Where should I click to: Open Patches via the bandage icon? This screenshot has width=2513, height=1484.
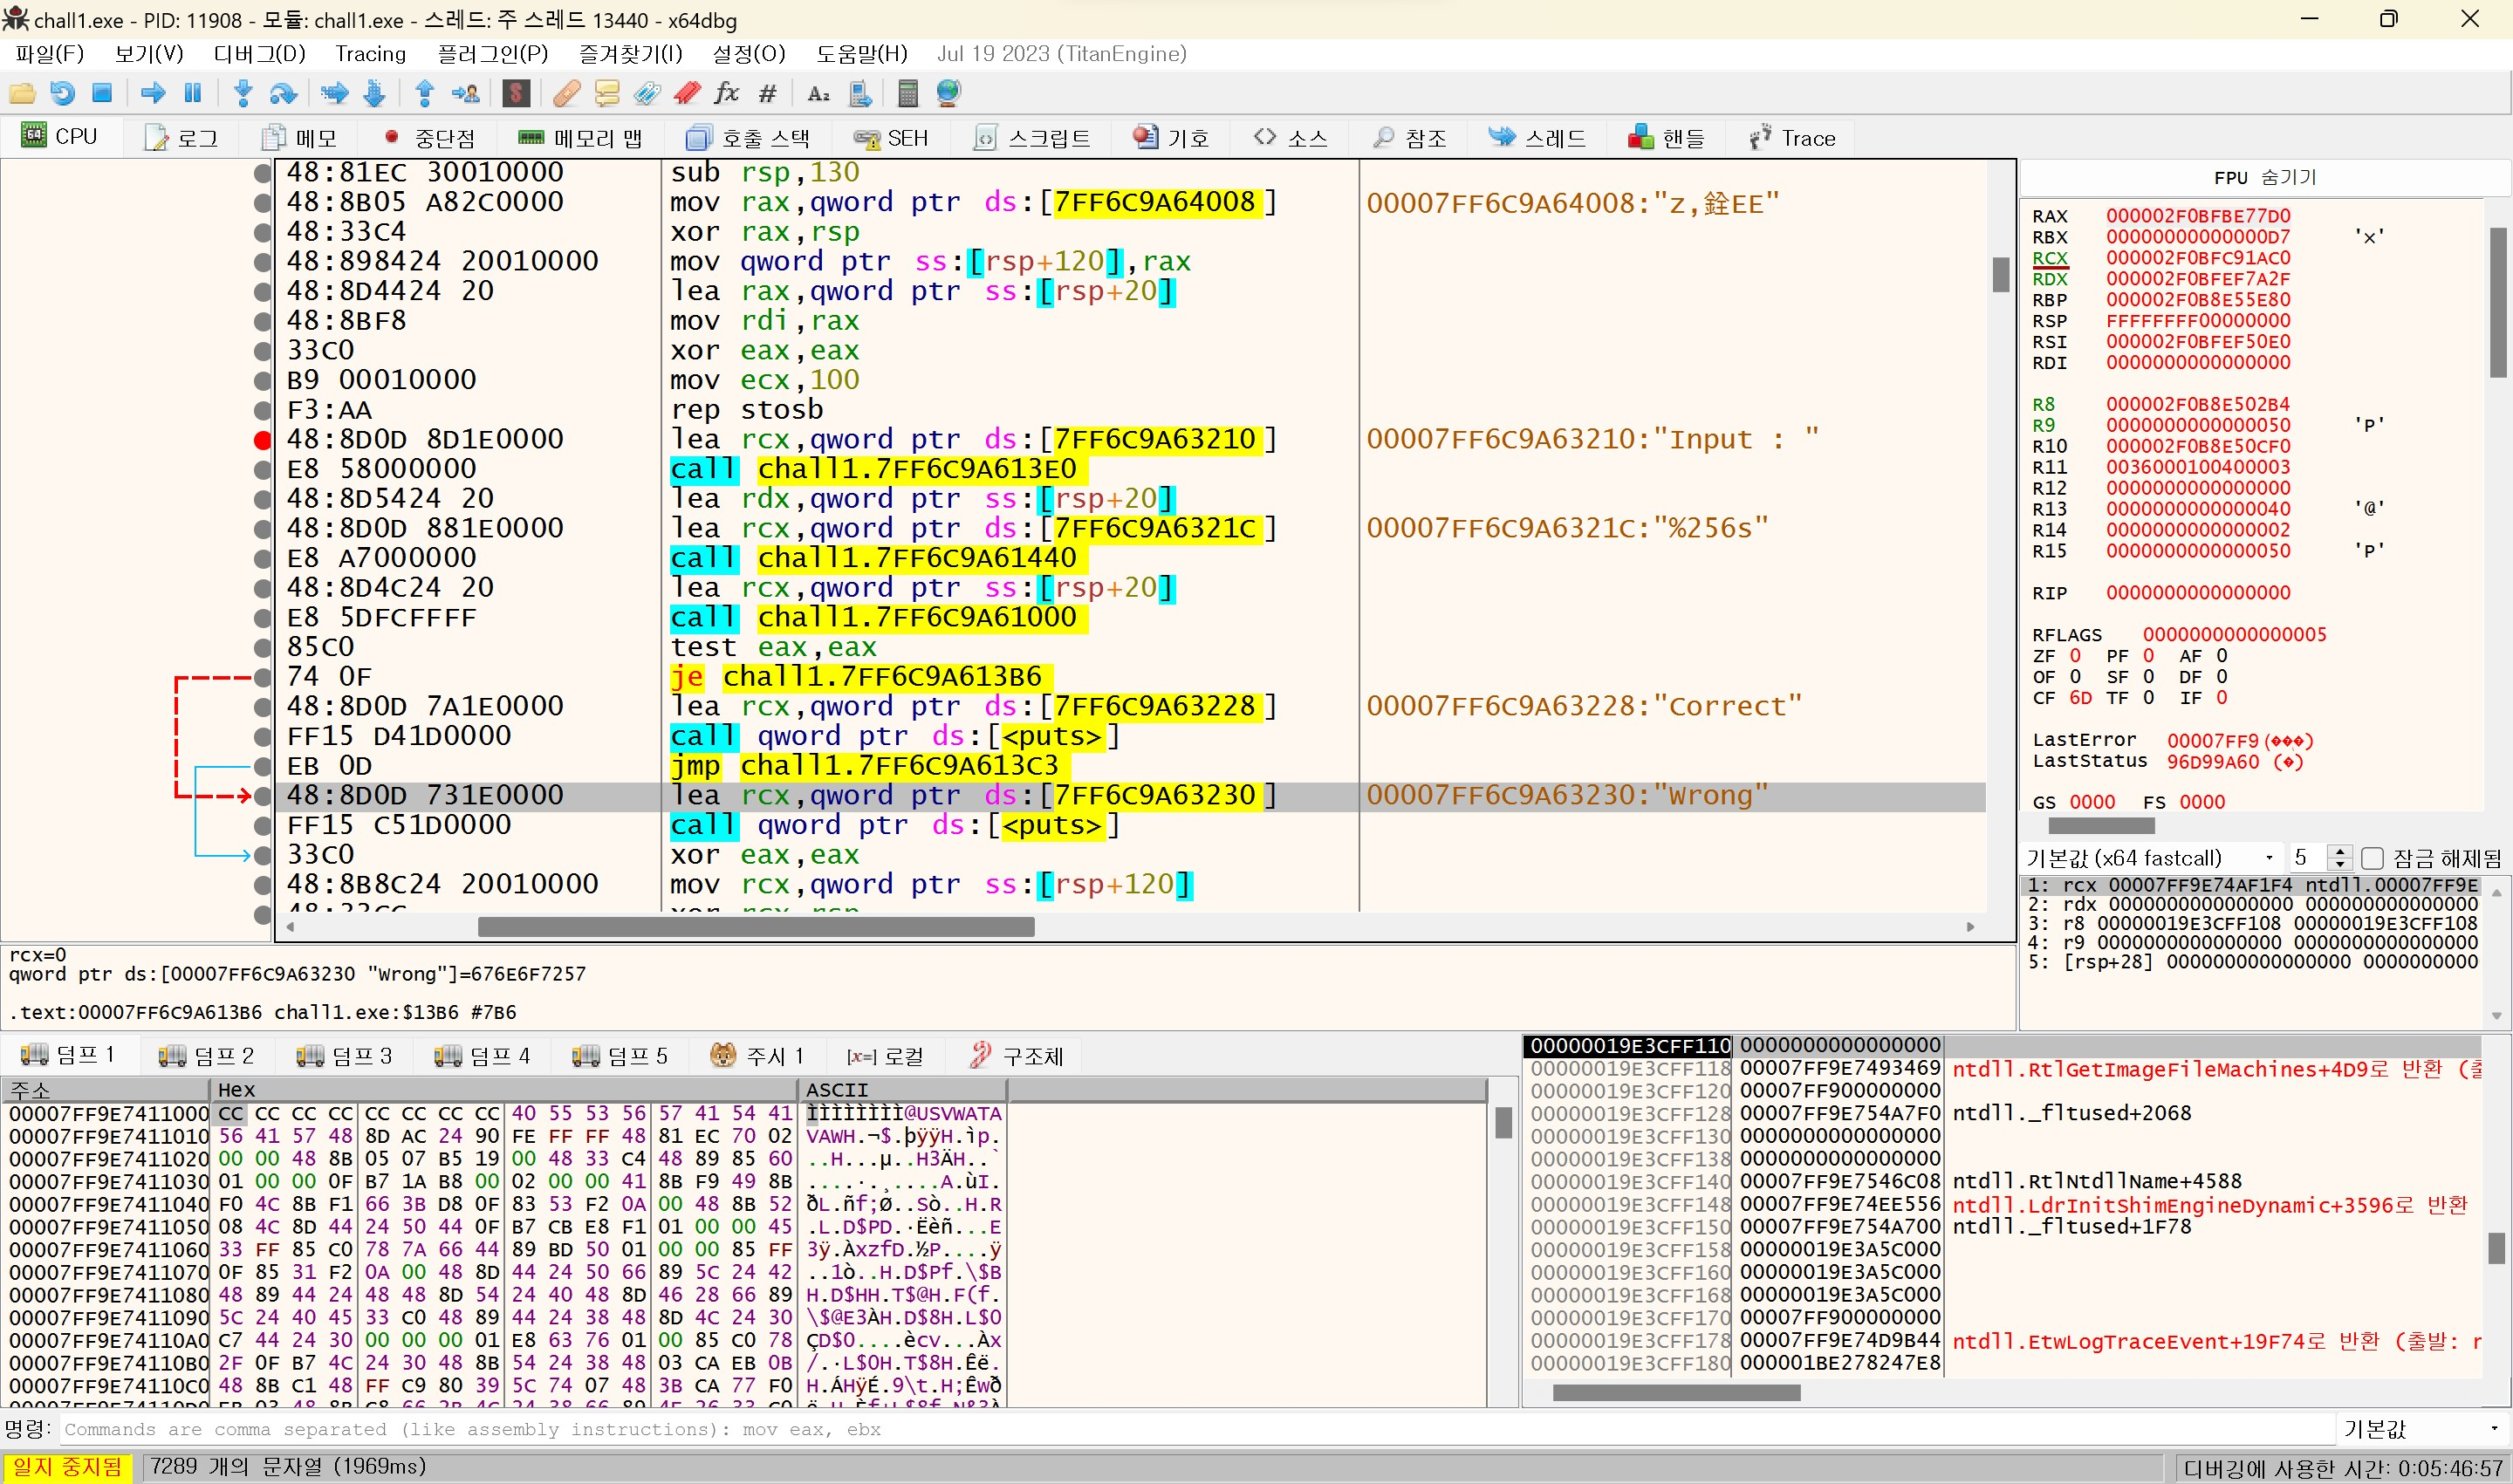pos(566,93)
